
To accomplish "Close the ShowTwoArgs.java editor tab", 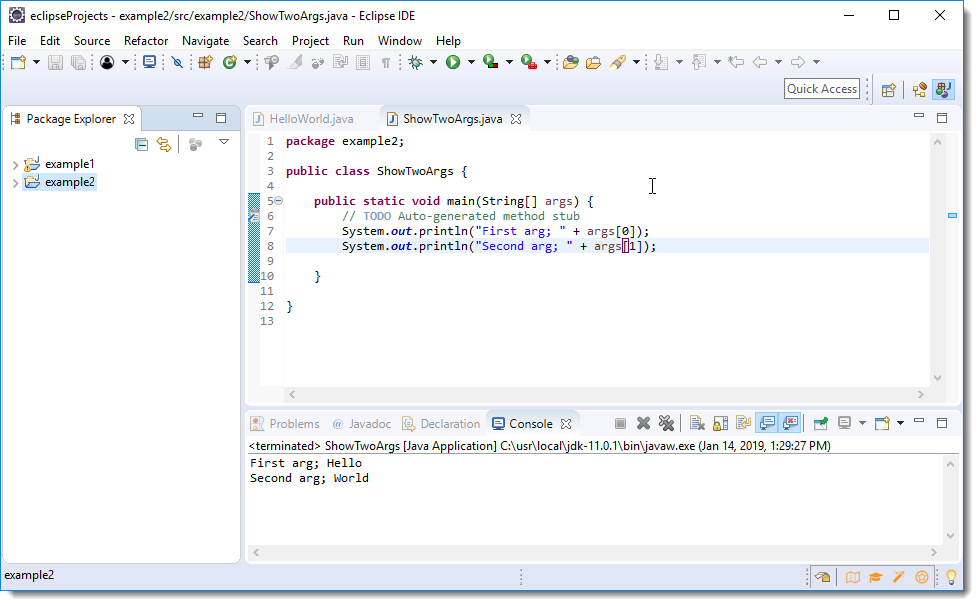I will click(x=516, y=119).
